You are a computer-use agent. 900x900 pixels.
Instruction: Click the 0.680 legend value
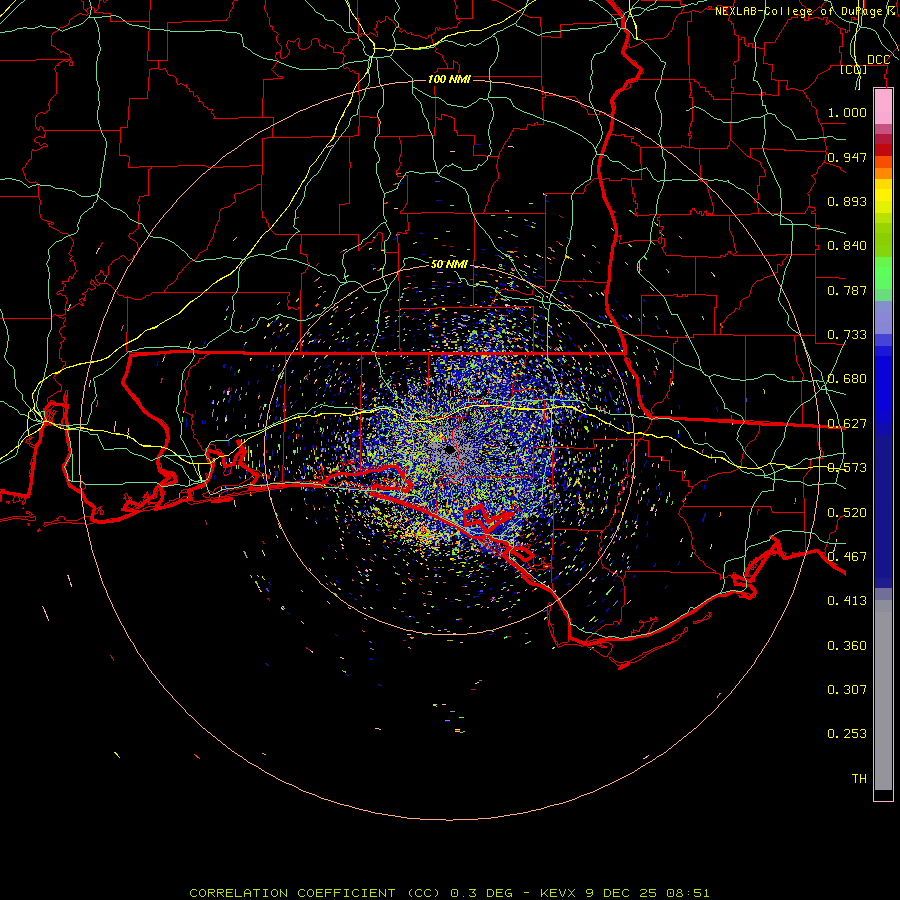[x=847, y=378]
